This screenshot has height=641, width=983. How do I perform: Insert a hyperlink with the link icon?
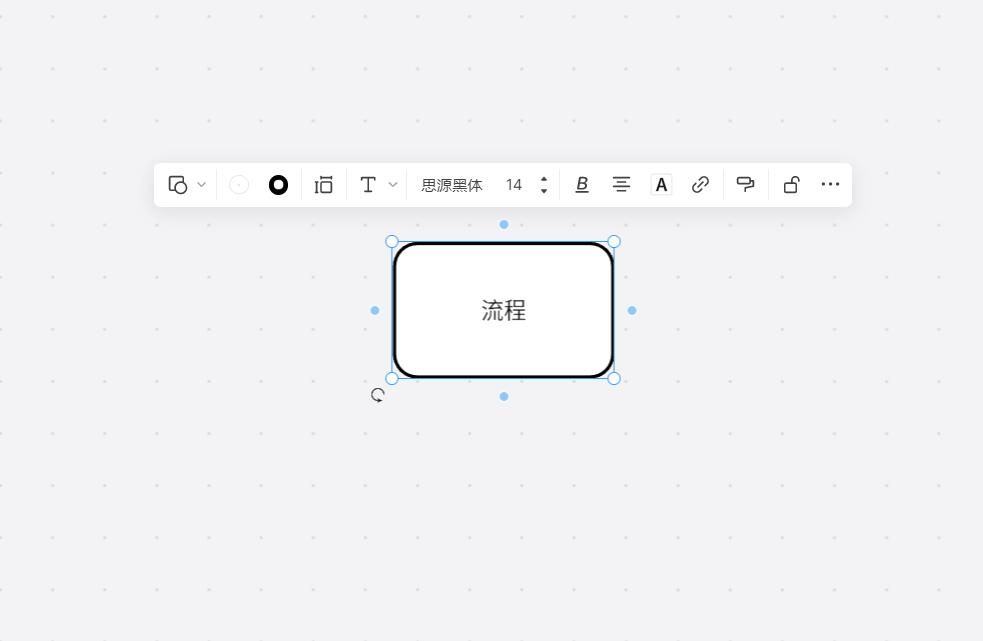pyautogui.click(x=700, y=184)
